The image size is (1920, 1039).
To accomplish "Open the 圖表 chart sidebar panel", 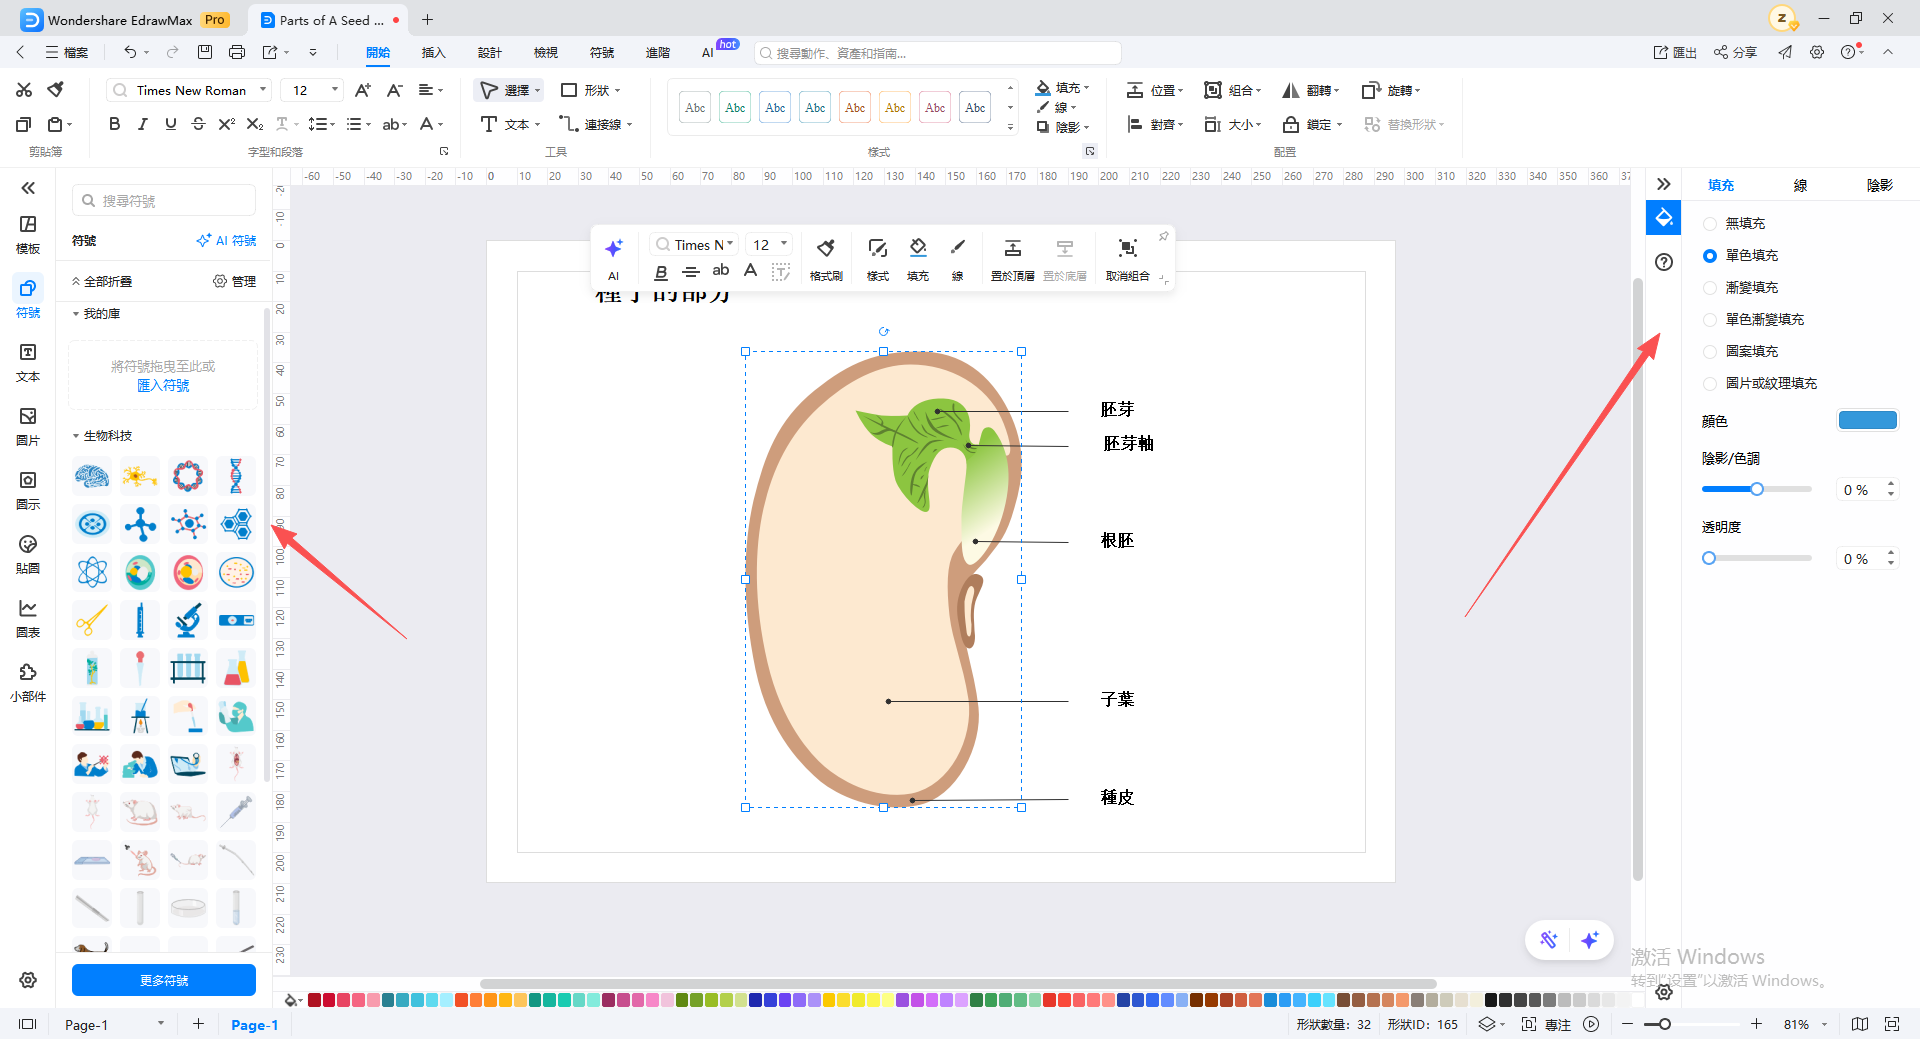I will 28,618.
